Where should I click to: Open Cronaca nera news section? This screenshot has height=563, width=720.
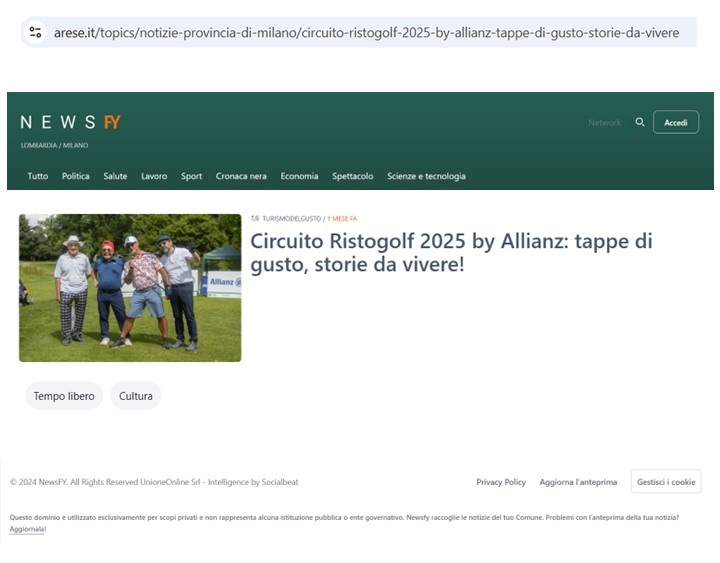(241, 176)
